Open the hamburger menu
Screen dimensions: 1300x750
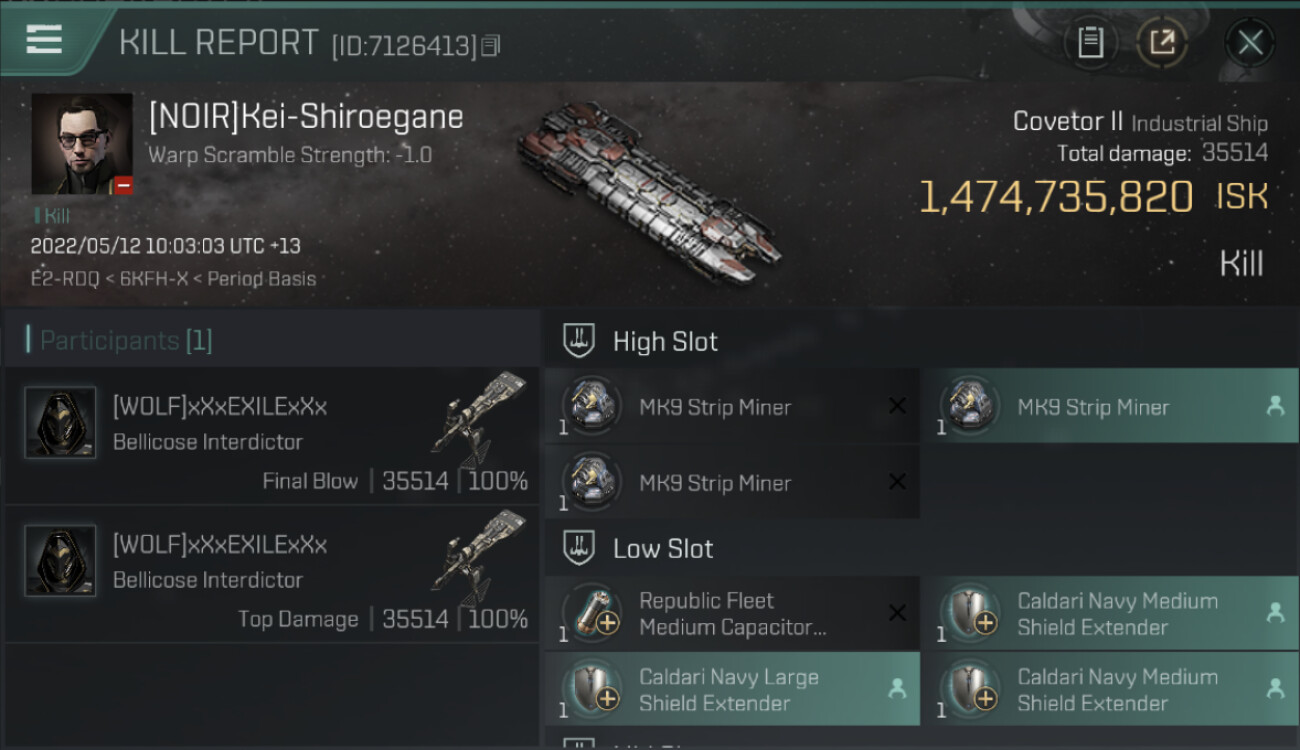click(x=45, y=40)
